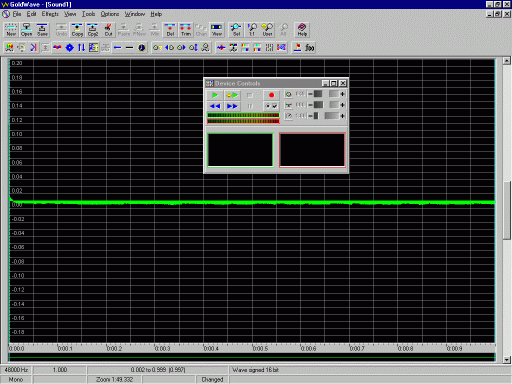The image size is (512, 384).
Task: Cut the selection using the Cut button
Action: pyautogui.click(x=108, y=30)
